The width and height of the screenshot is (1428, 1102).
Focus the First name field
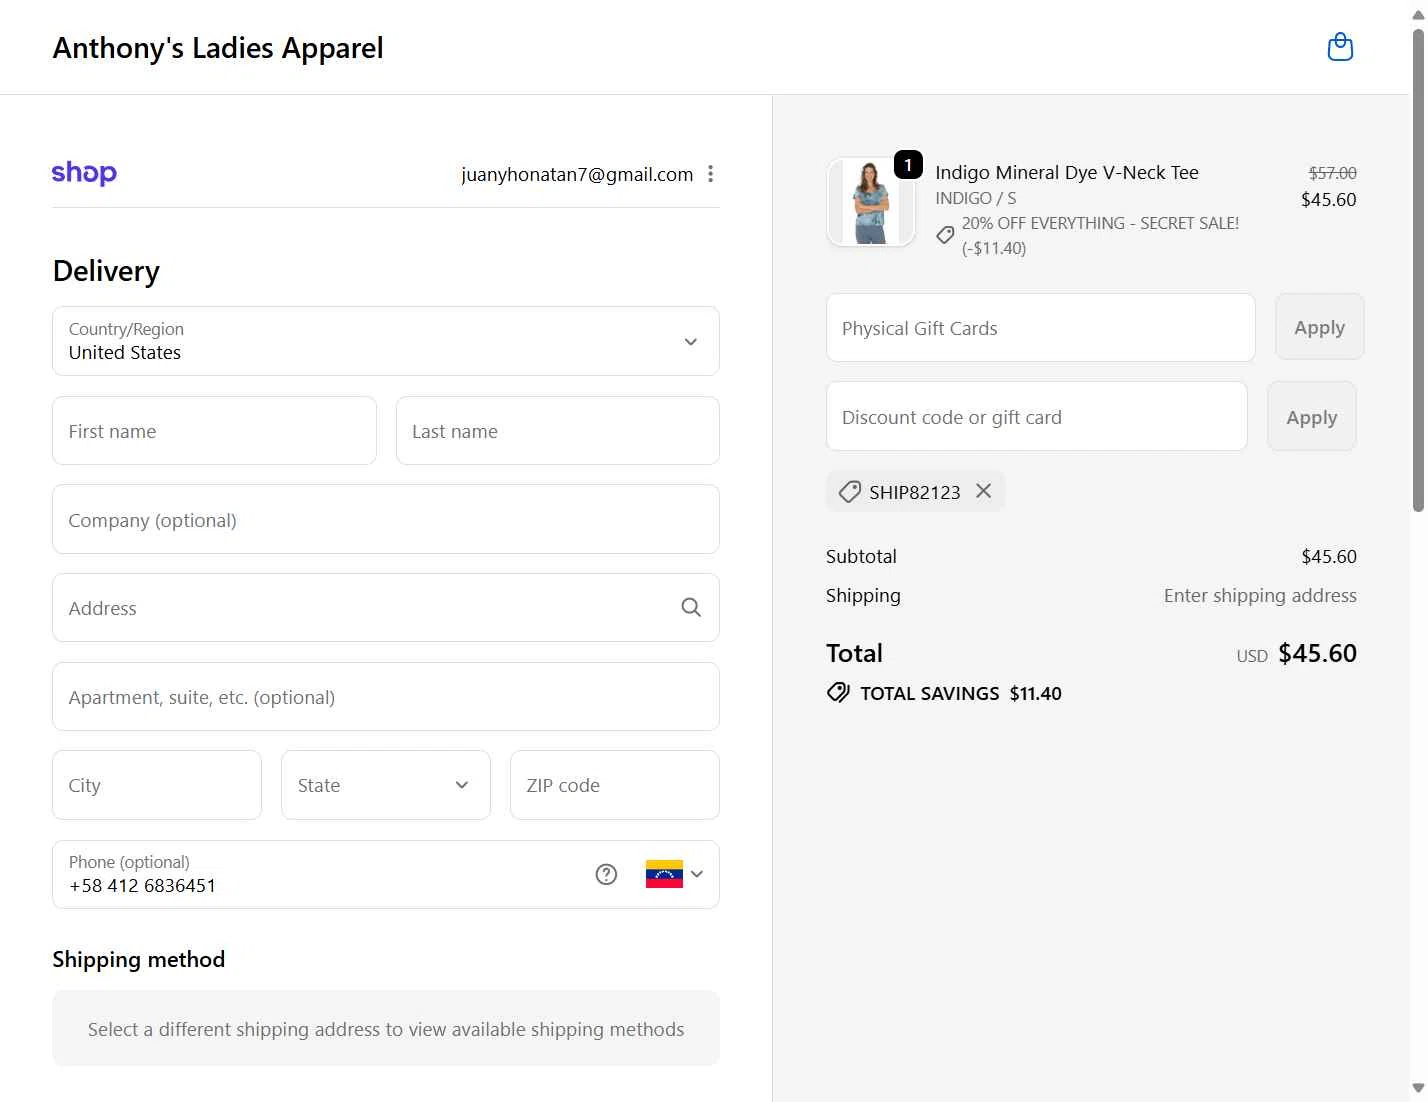tap(214, 431)
